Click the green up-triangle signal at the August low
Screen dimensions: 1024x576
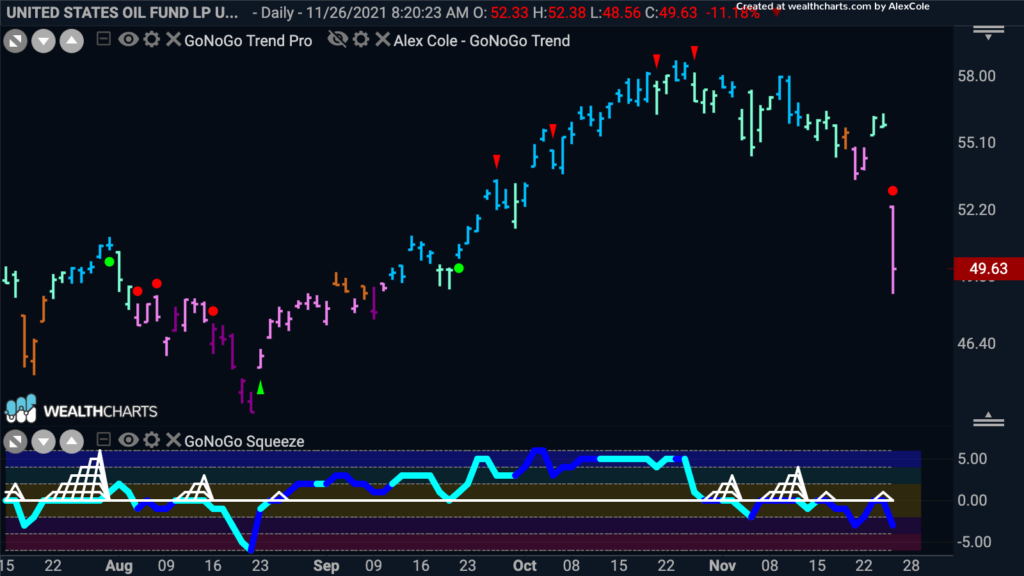[261, 388]
